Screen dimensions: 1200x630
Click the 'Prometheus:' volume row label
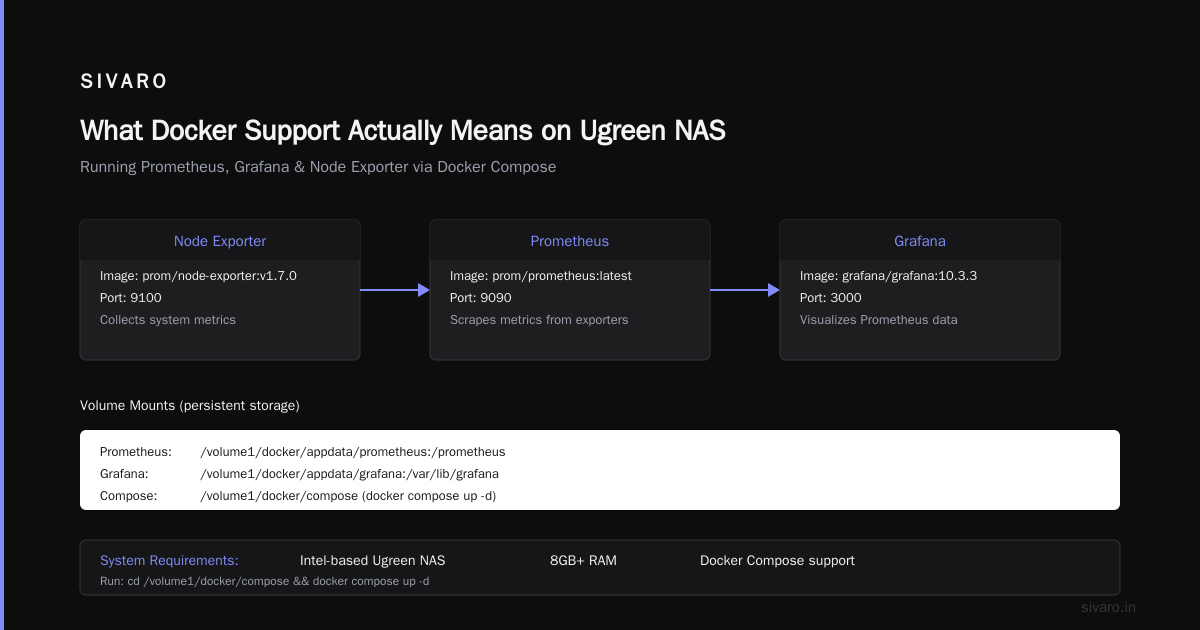(136, 452)
